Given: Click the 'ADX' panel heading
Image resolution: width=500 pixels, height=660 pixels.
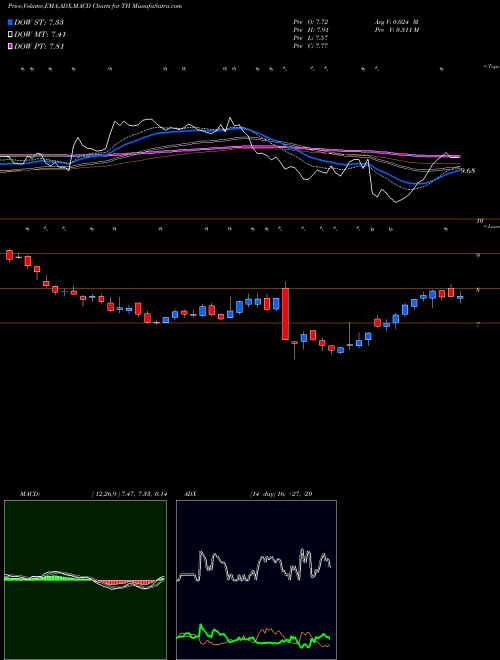Looking at the screenshot, I should click(191, 494).
